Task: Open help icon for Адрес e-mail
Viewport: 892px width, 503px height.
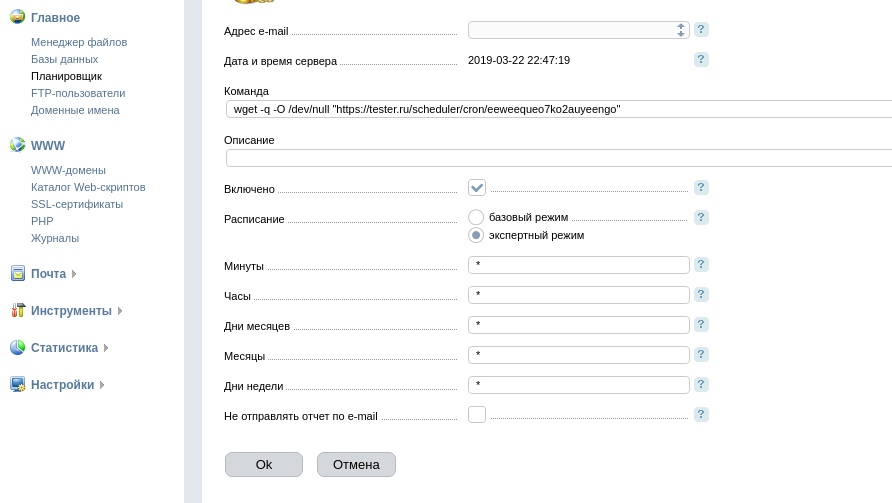Action: point(701,30)
